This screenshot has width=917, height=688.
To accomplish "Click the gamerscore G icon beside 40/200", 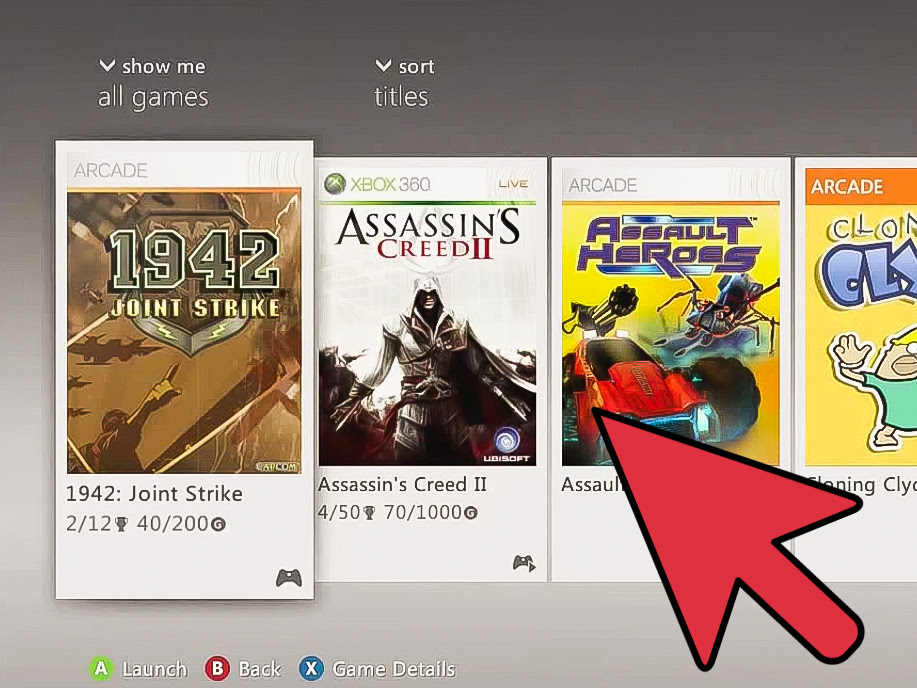I will (x=218, y=525).
